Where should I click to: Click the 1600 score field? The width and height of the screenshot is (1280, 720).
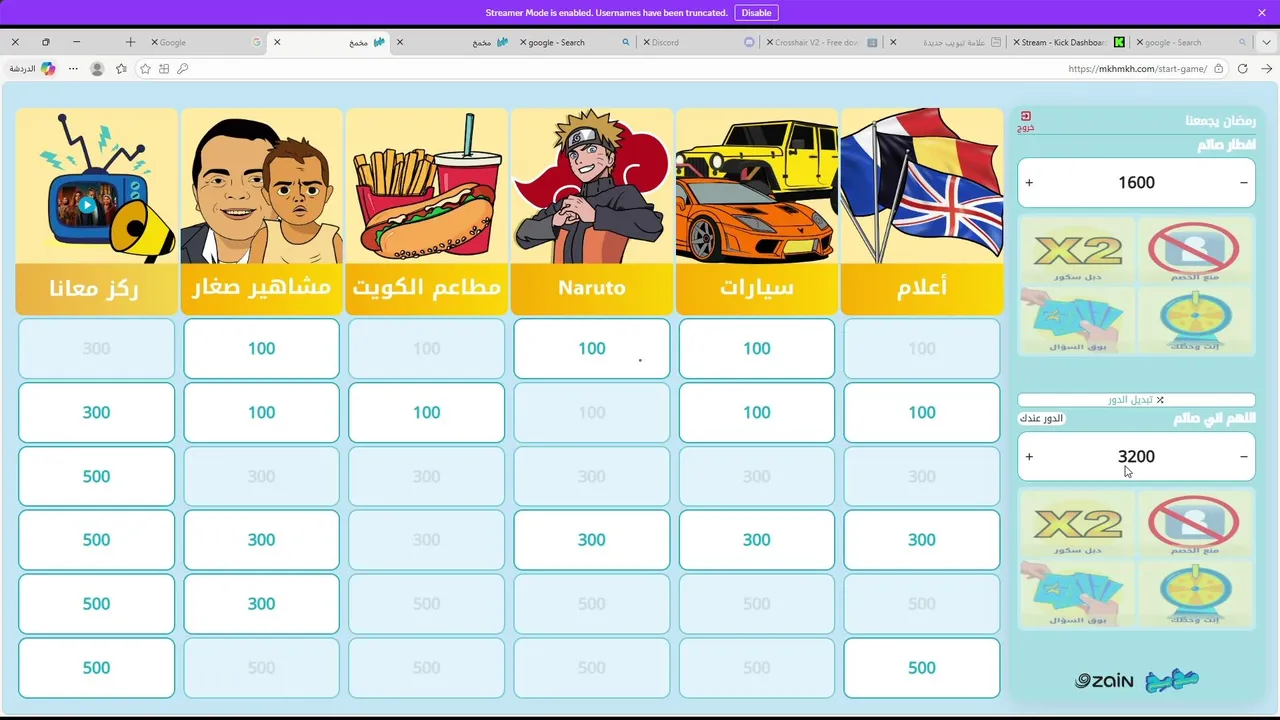(x=1136, y=183)
